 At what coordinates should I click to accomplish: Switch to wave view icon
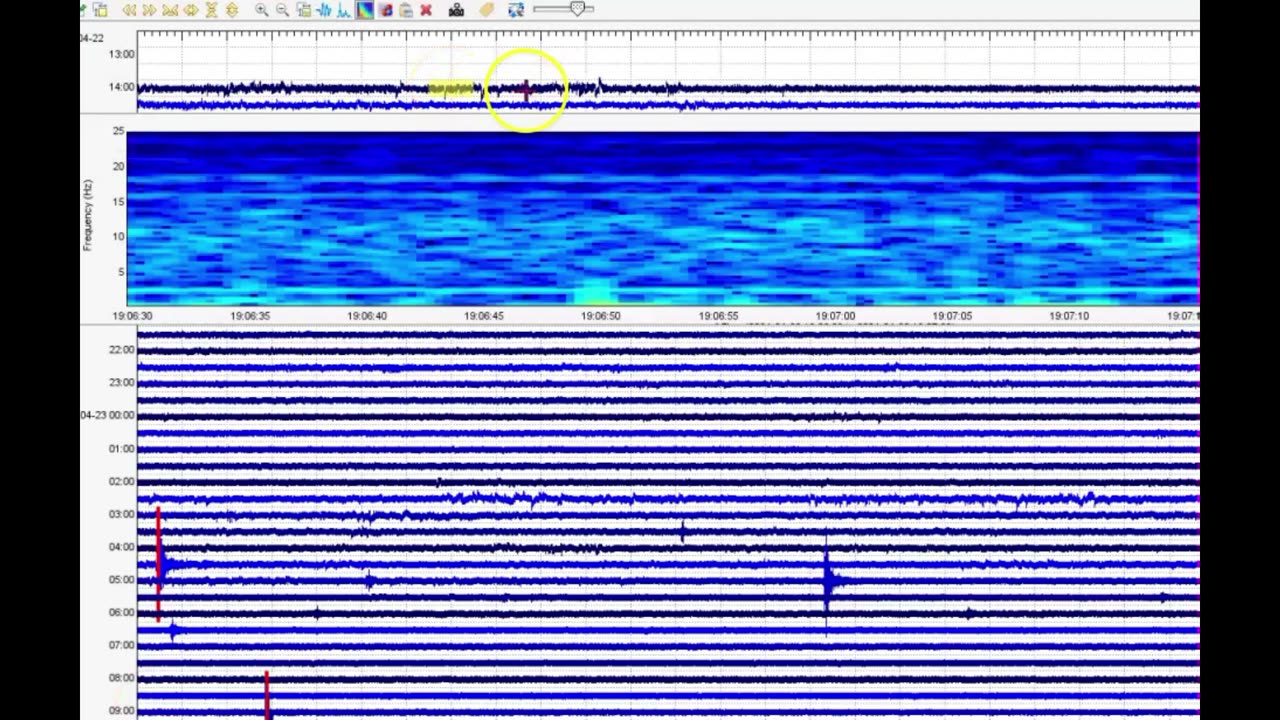pyautogui.click(x=324, y=10)
